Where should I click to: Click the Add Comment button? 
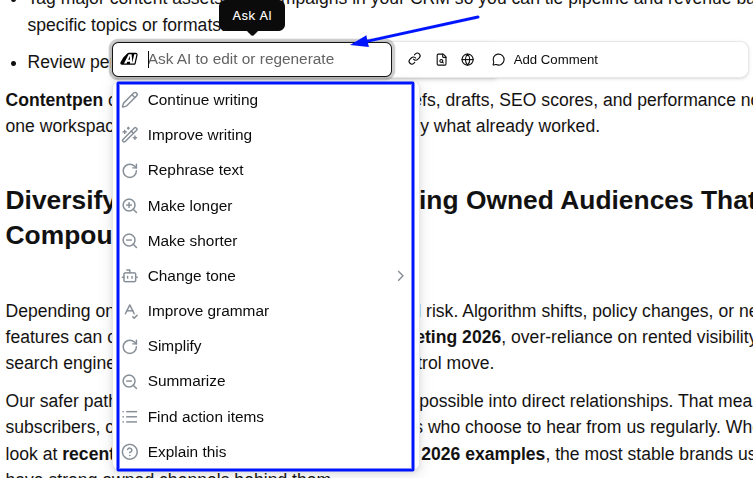[545, 60]
